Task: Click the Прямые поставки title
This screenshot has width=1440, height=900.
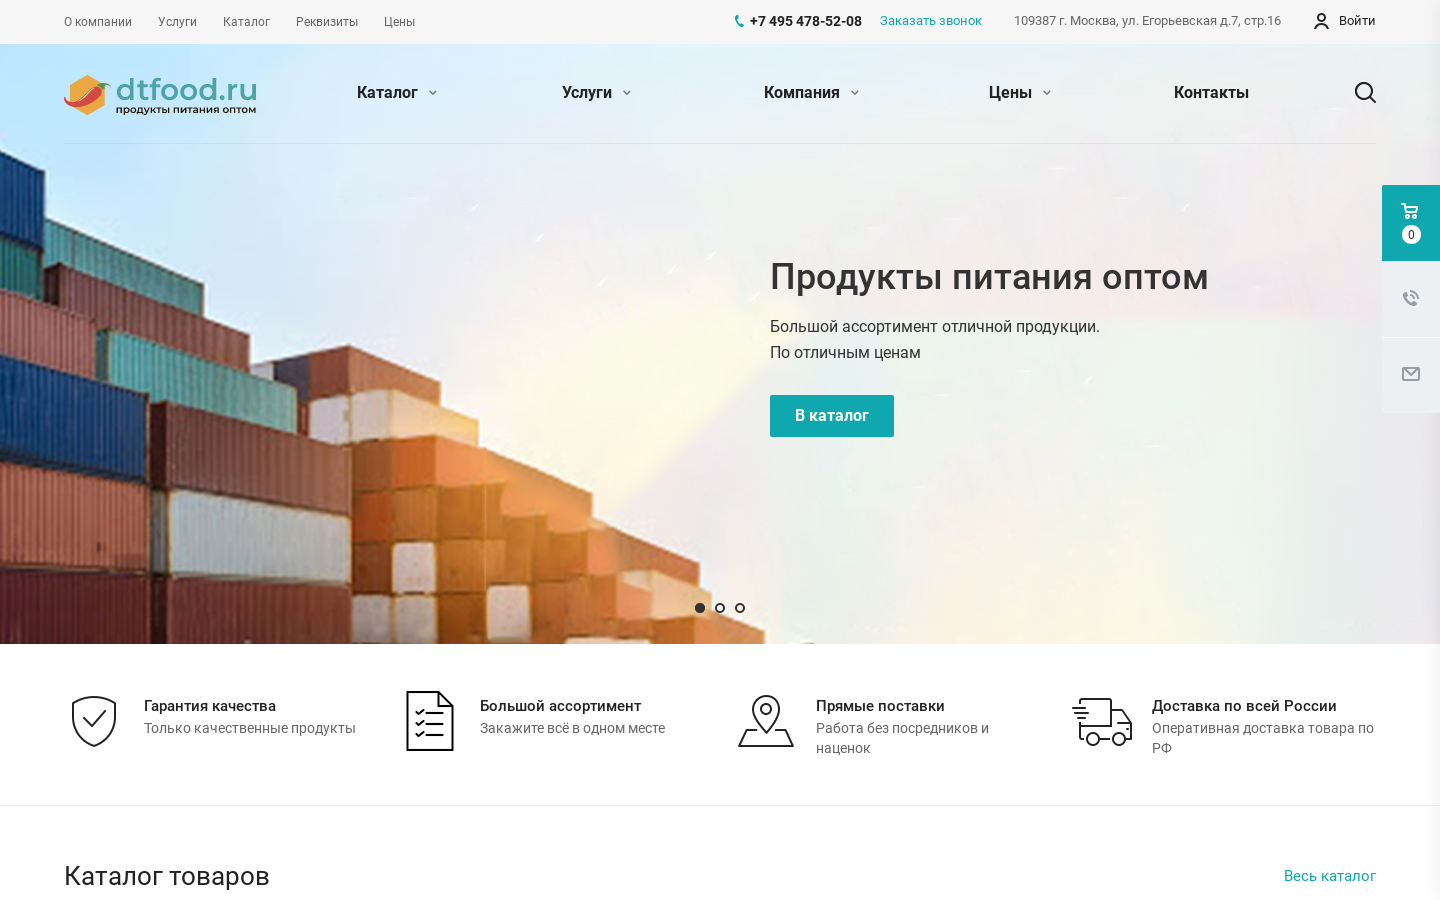Action: click(880, 706)
